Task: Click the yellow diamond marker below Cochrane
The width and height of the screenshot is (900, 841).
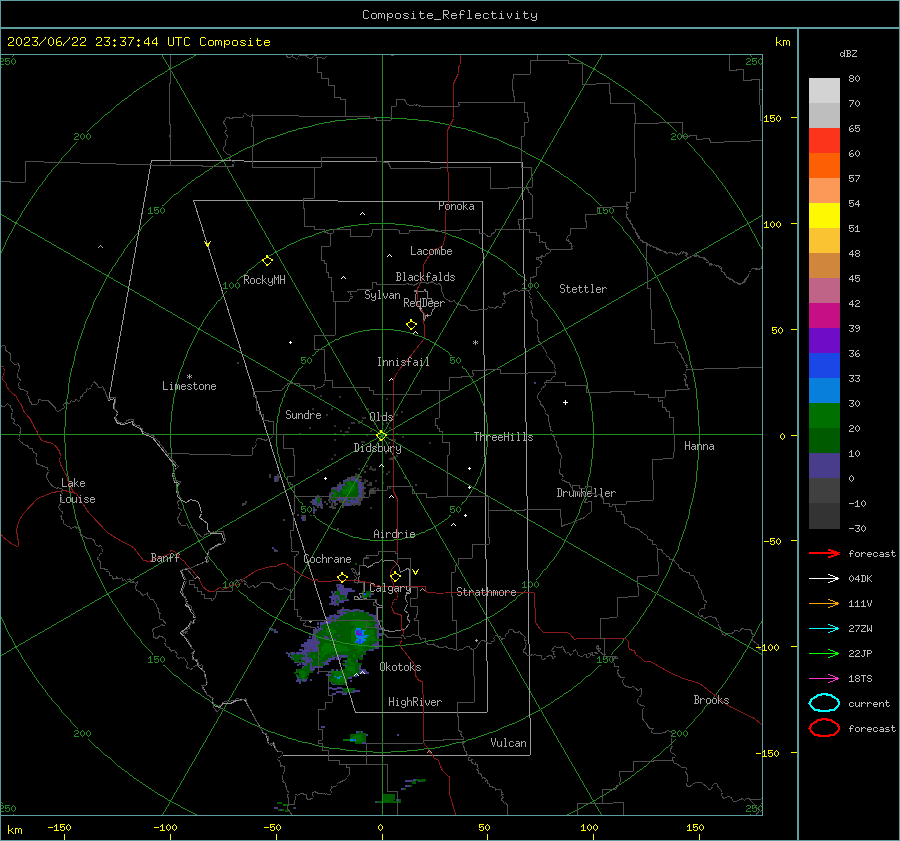Action: [342, 577]
